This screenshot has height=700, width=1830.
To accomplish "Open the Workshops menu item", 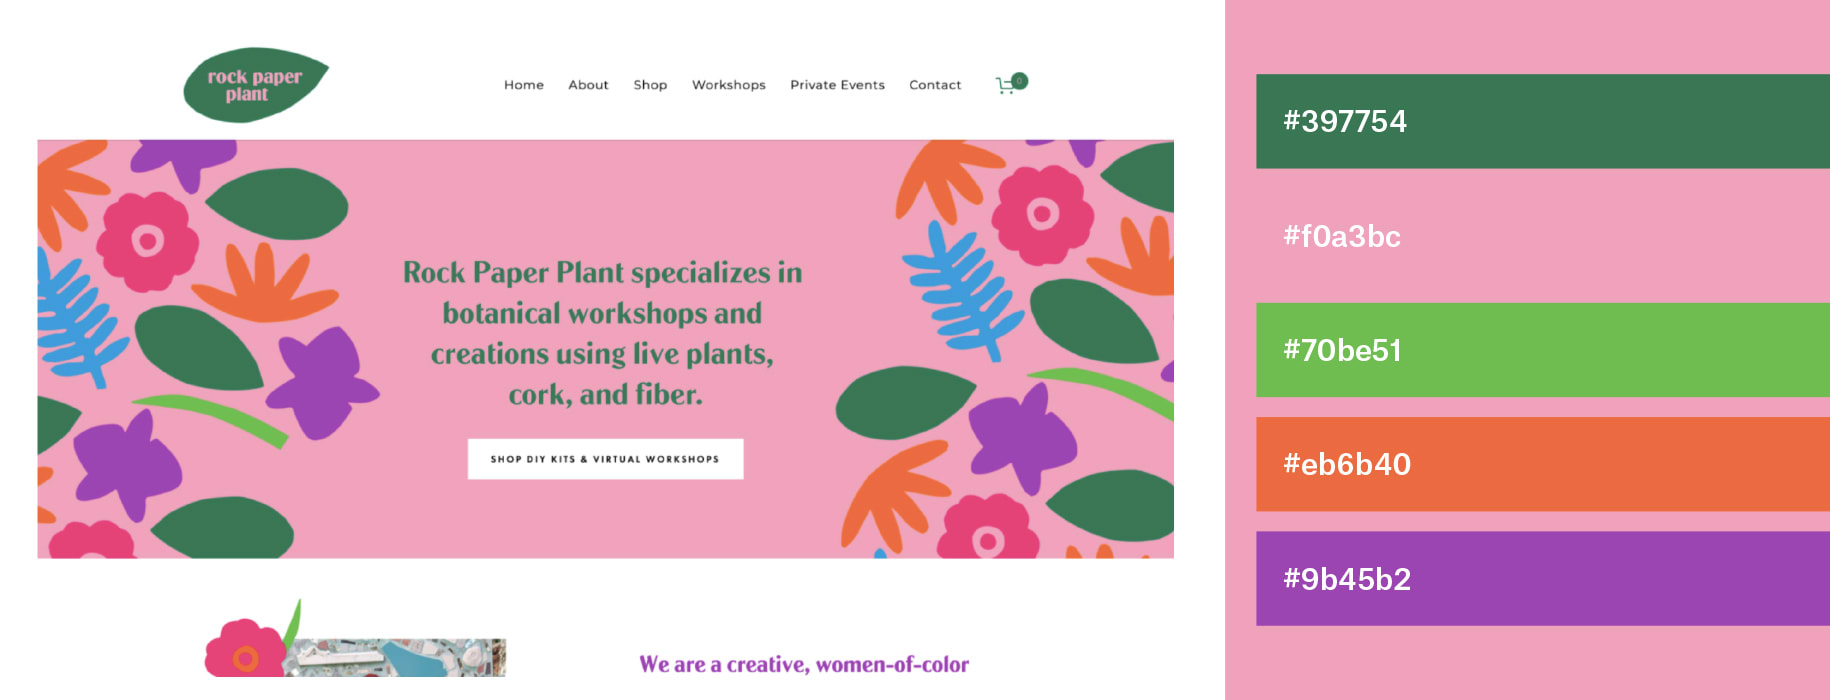I will coord(729,85).
